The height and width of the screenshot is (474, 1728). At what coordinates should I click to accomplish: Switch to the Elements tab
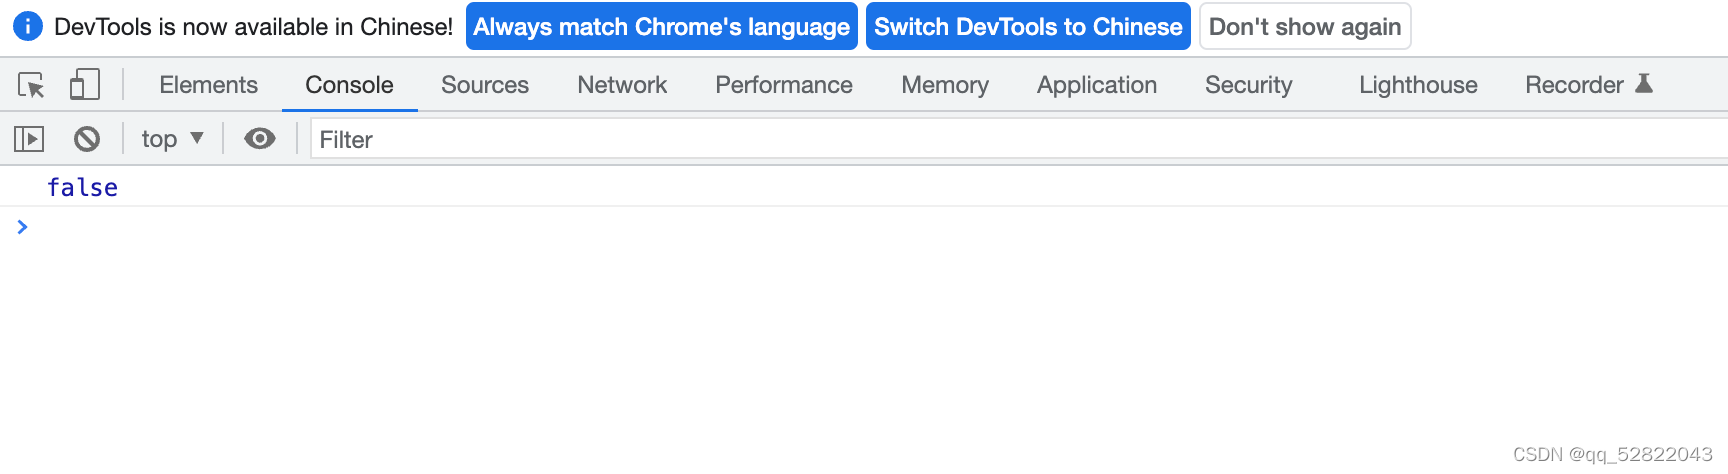(x=208, y=85)
